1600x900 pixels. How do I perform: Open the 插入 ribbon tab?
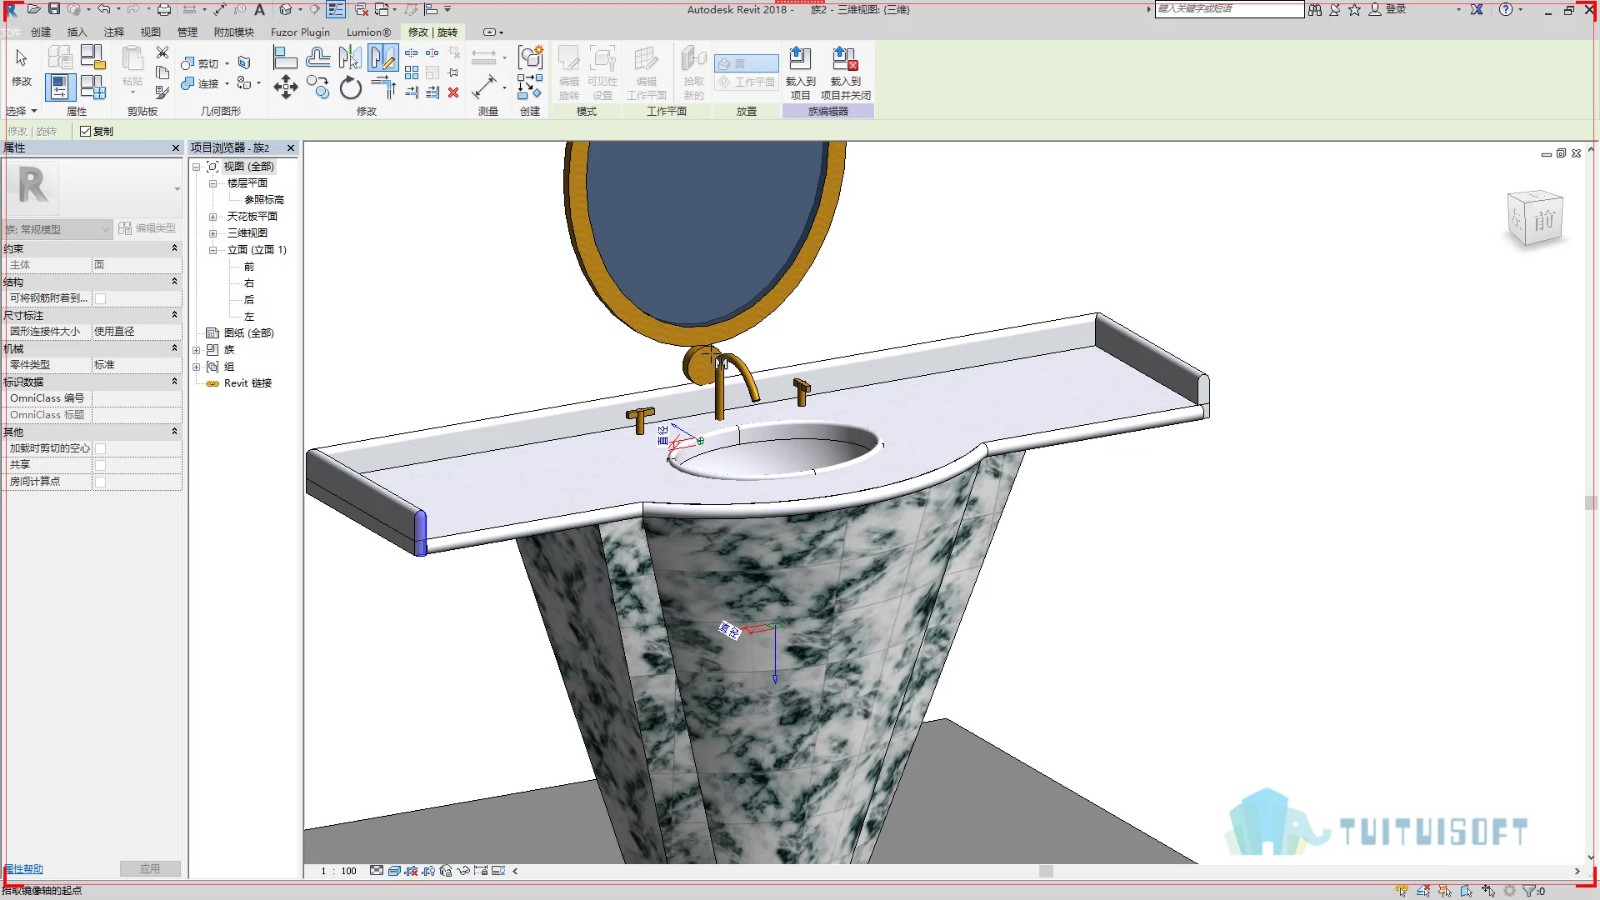click(77, 32)
